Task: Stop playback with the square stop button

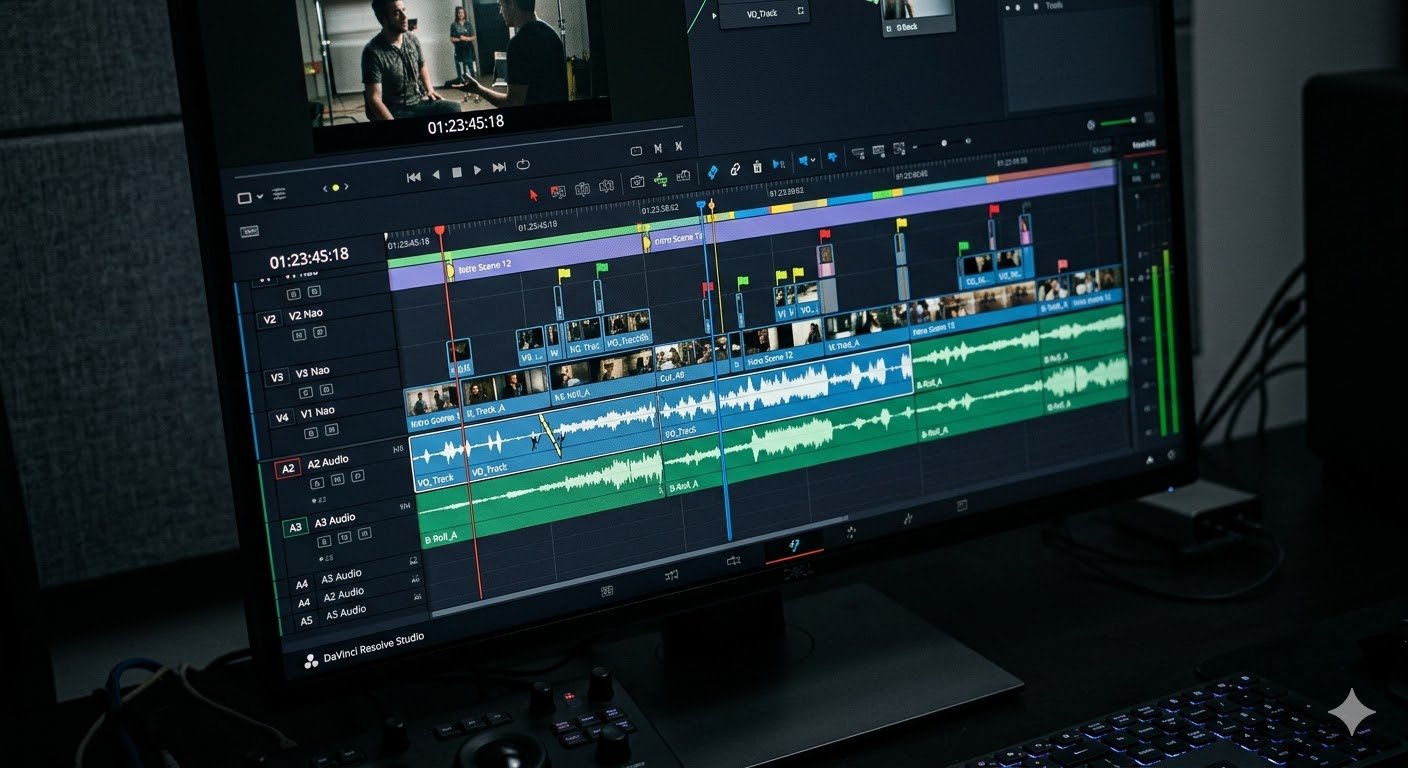Action: coord(457,173)
